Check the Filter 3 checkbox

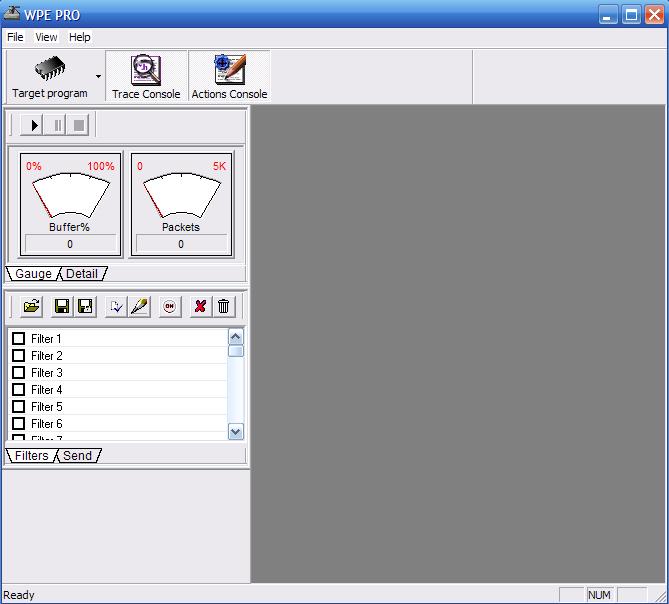tap(18, 373)
